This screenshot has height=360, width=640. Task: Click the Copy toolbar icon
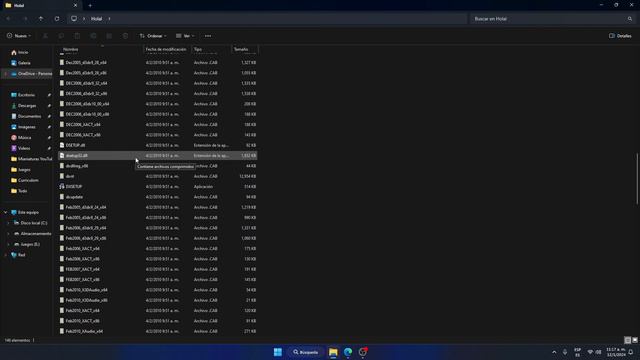tap(61, 36)
